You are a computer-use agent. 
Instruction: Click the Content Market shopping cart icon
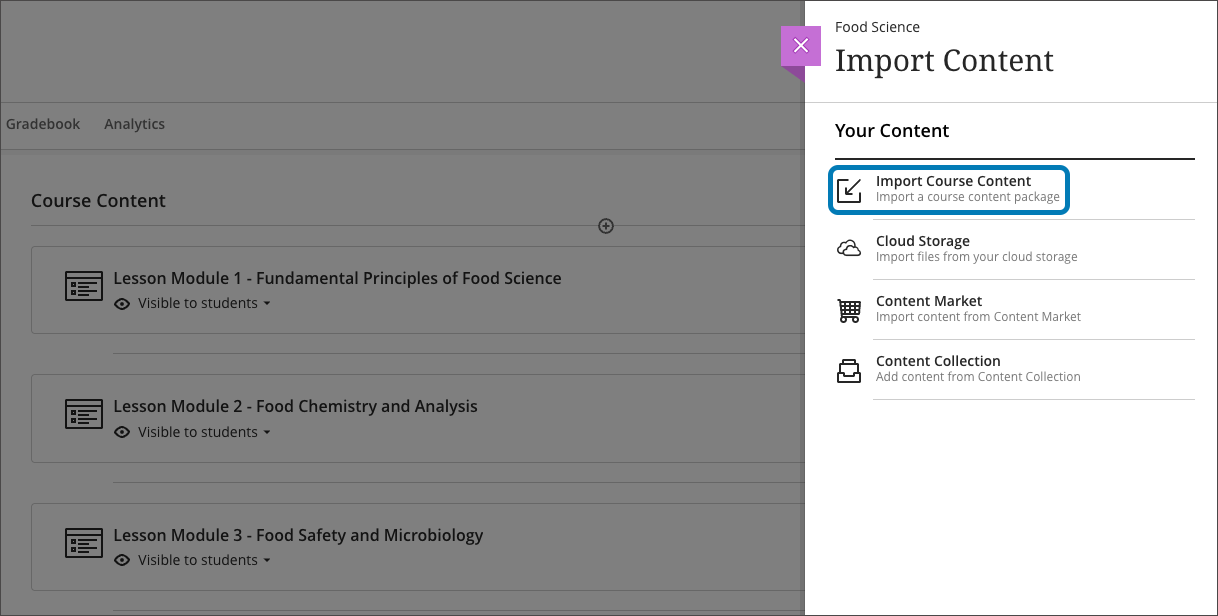tap(849, 310)
